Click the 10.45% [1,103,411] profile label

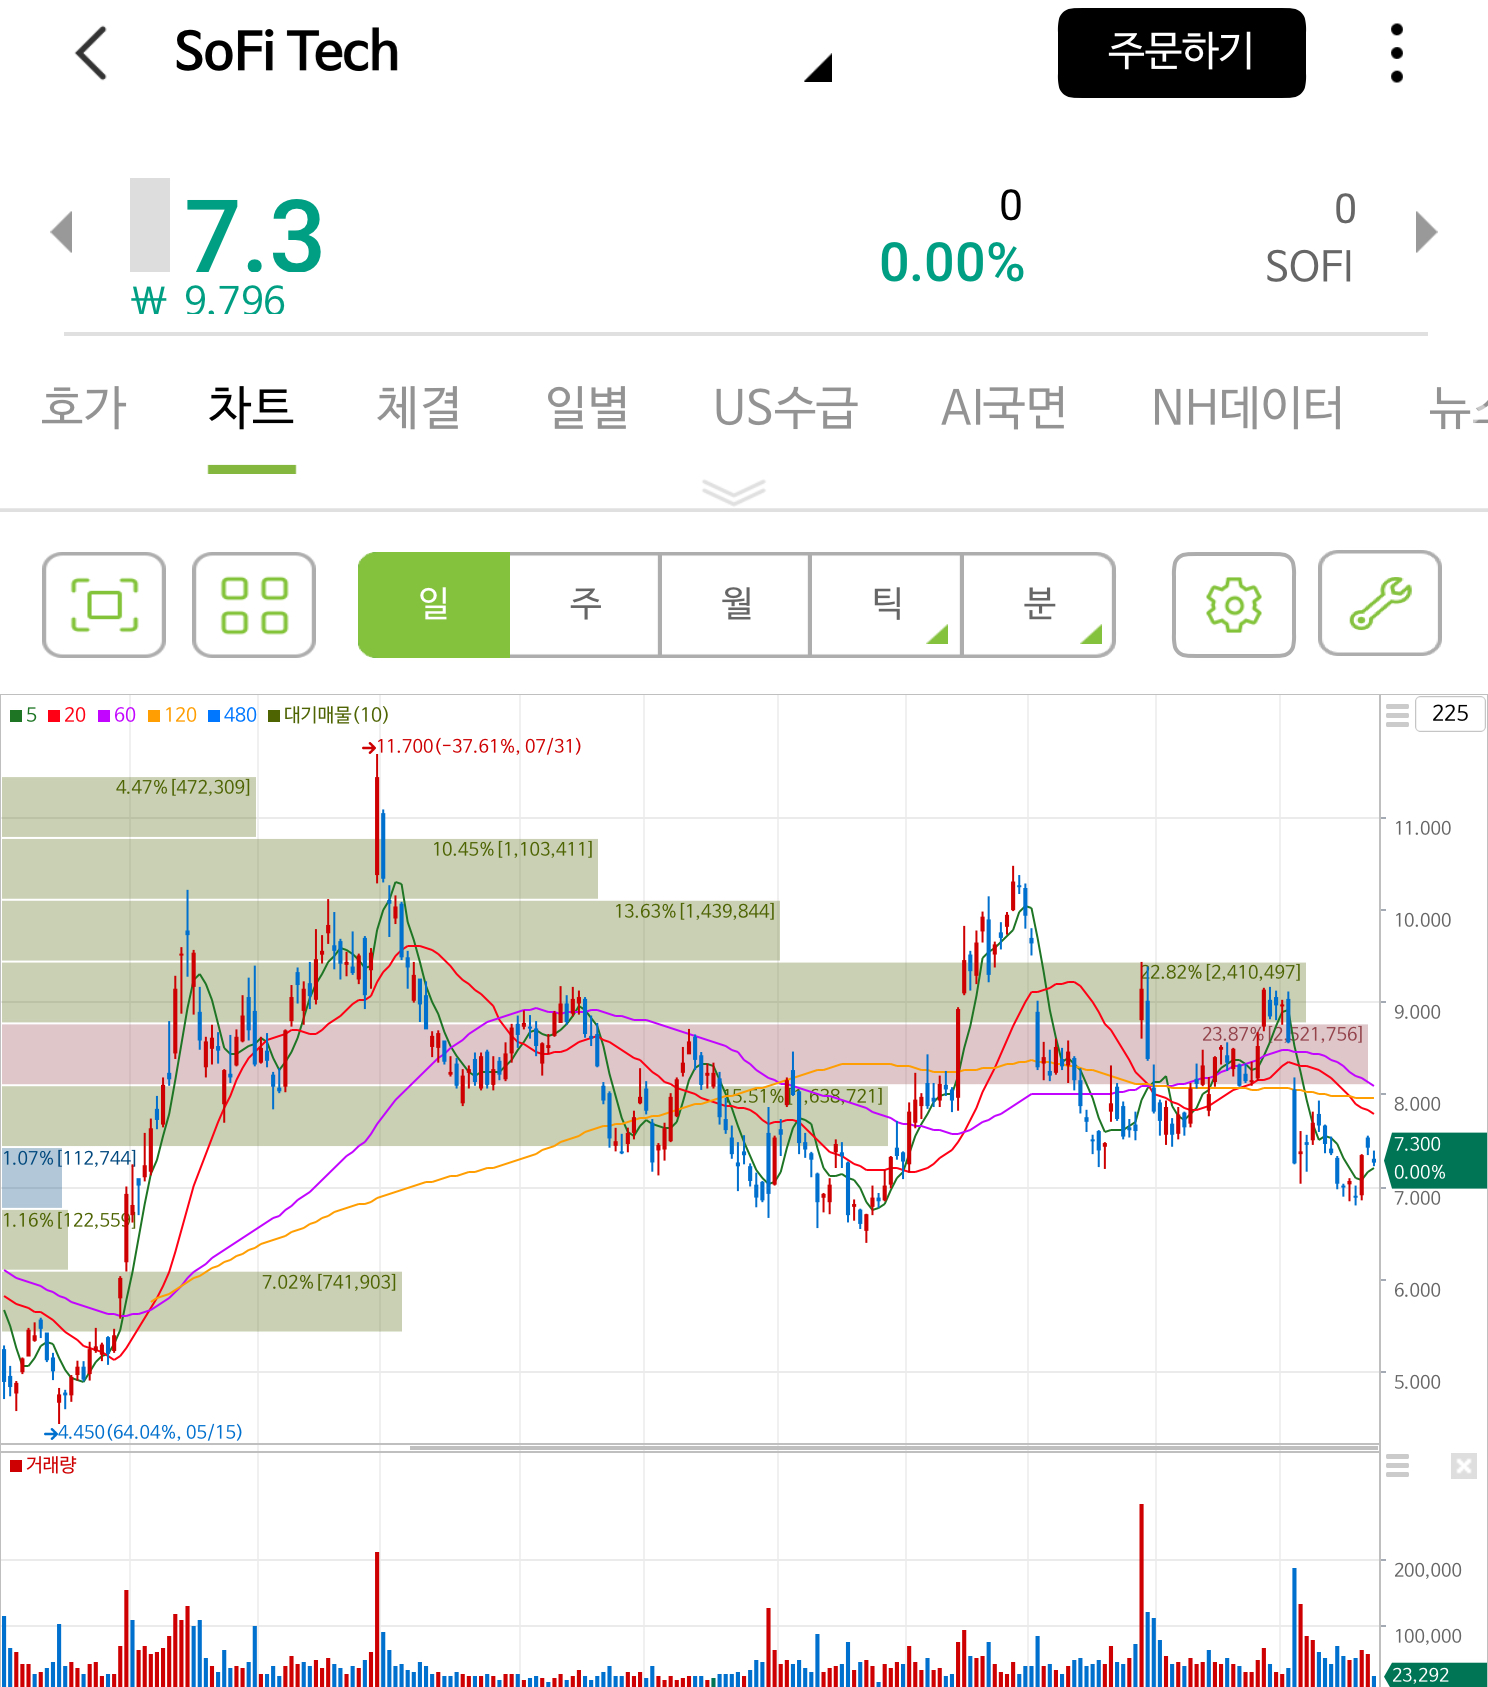pyautogui.click(x=512, y=849)
